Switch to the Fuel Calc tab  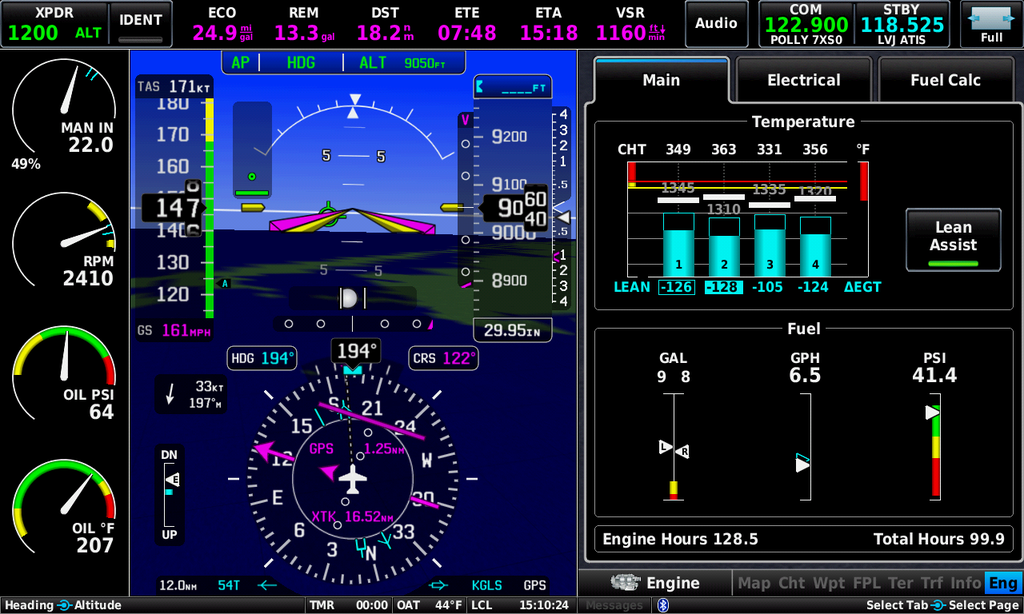[x=944, y=80]
